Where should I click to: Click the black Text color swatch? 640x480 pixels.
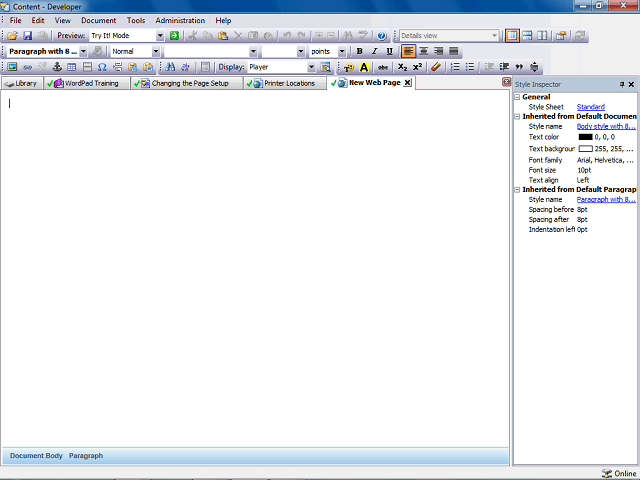[x=585, y=137]
